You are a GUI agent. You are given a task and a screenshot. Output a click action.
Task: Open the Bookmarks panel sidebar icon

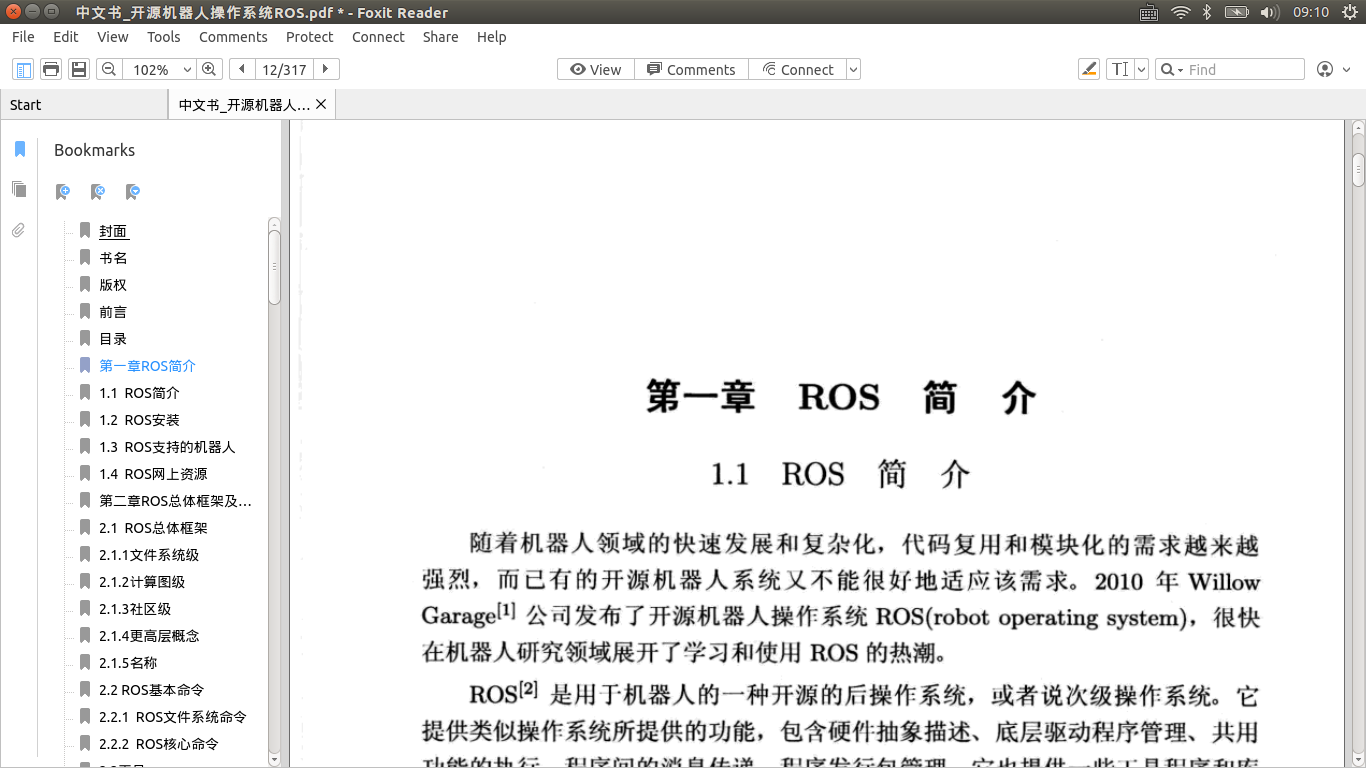coord(19,149)
